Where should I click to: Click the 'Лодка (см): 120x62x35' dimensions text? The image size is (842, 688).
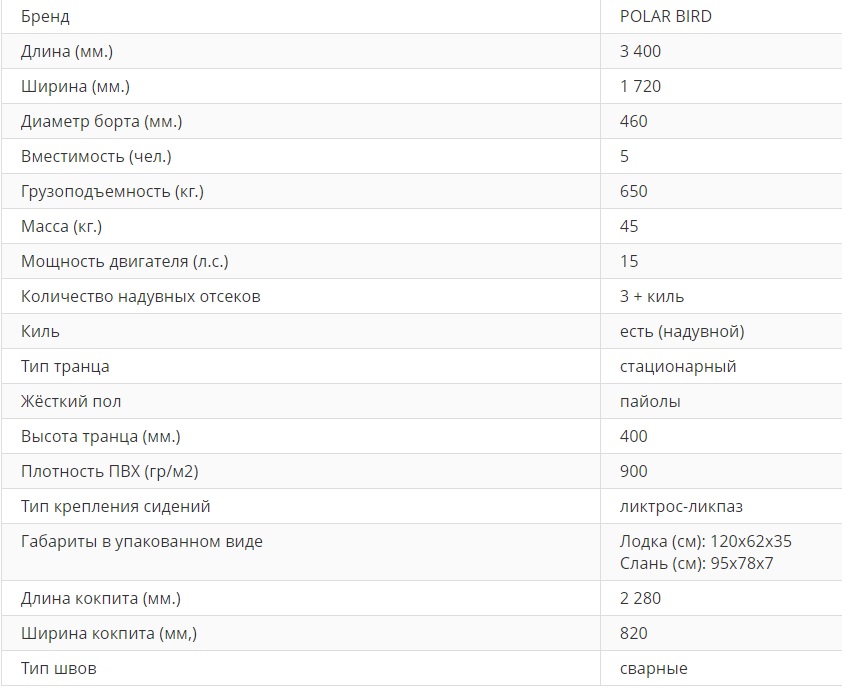tap(706, 542)
